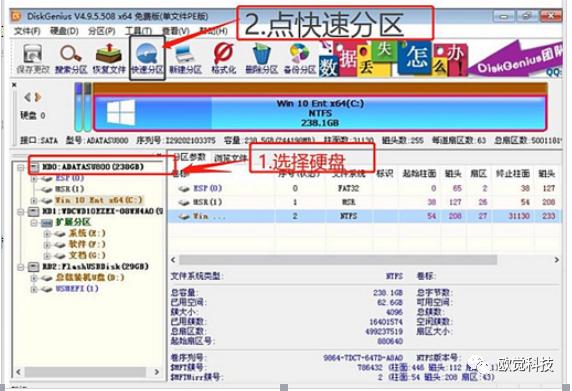Click the 格式化 format toolbar icon
Viewport: 572px width, 391px height.
coord(223,58)
